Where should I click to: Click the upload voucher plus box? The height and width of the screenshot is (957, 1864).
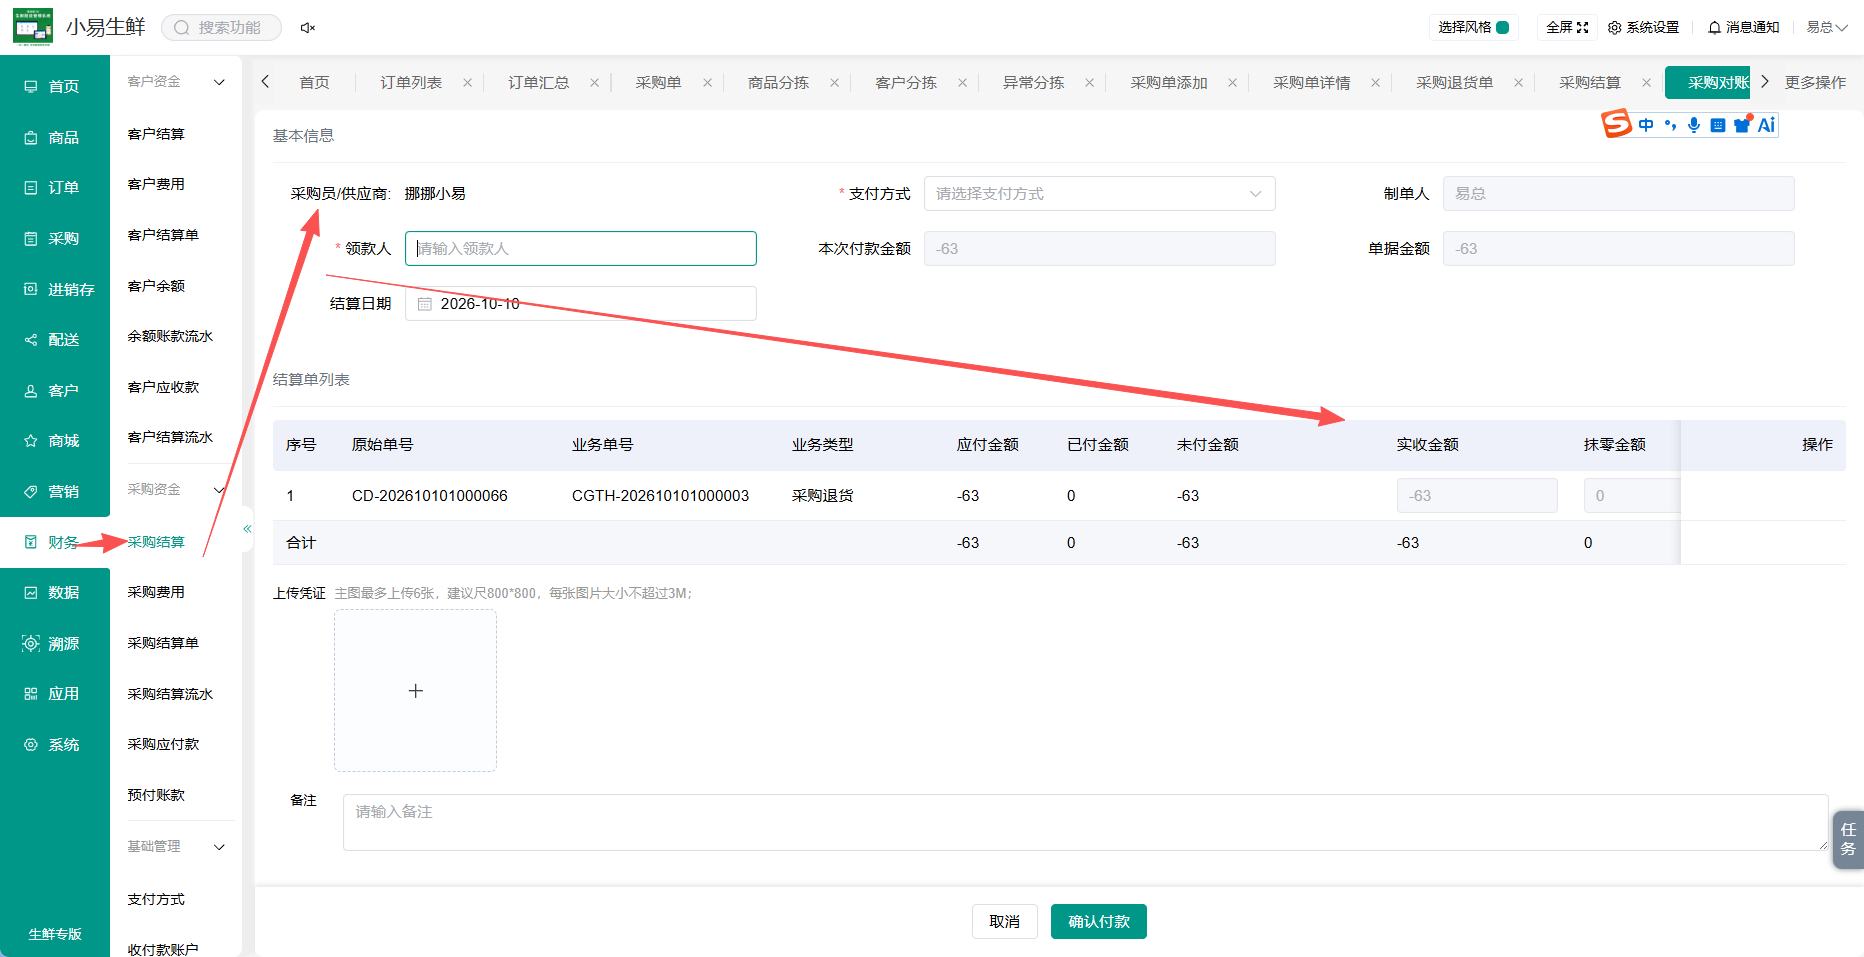pyautogui.click(x=415, y=691)
